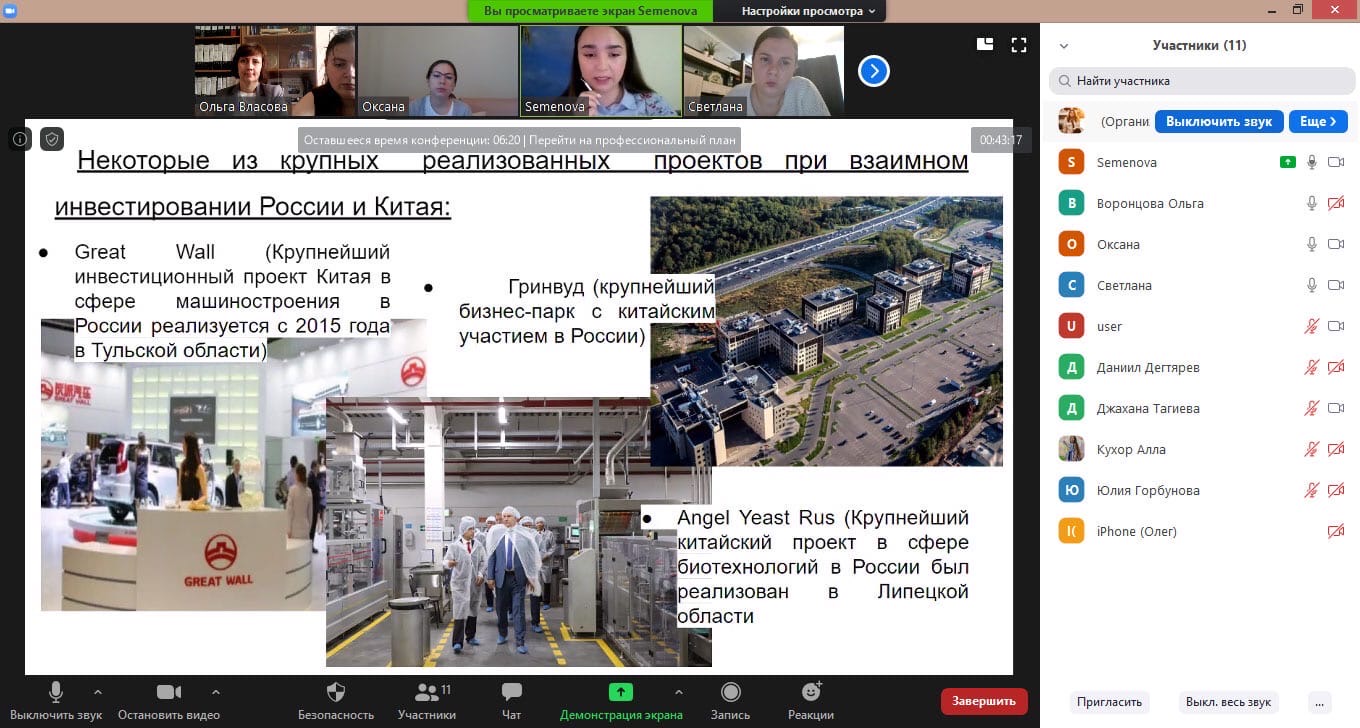Click the crossed camera icon of Кухор Алла
The image size is (1360, 728).
point(1335,449)
